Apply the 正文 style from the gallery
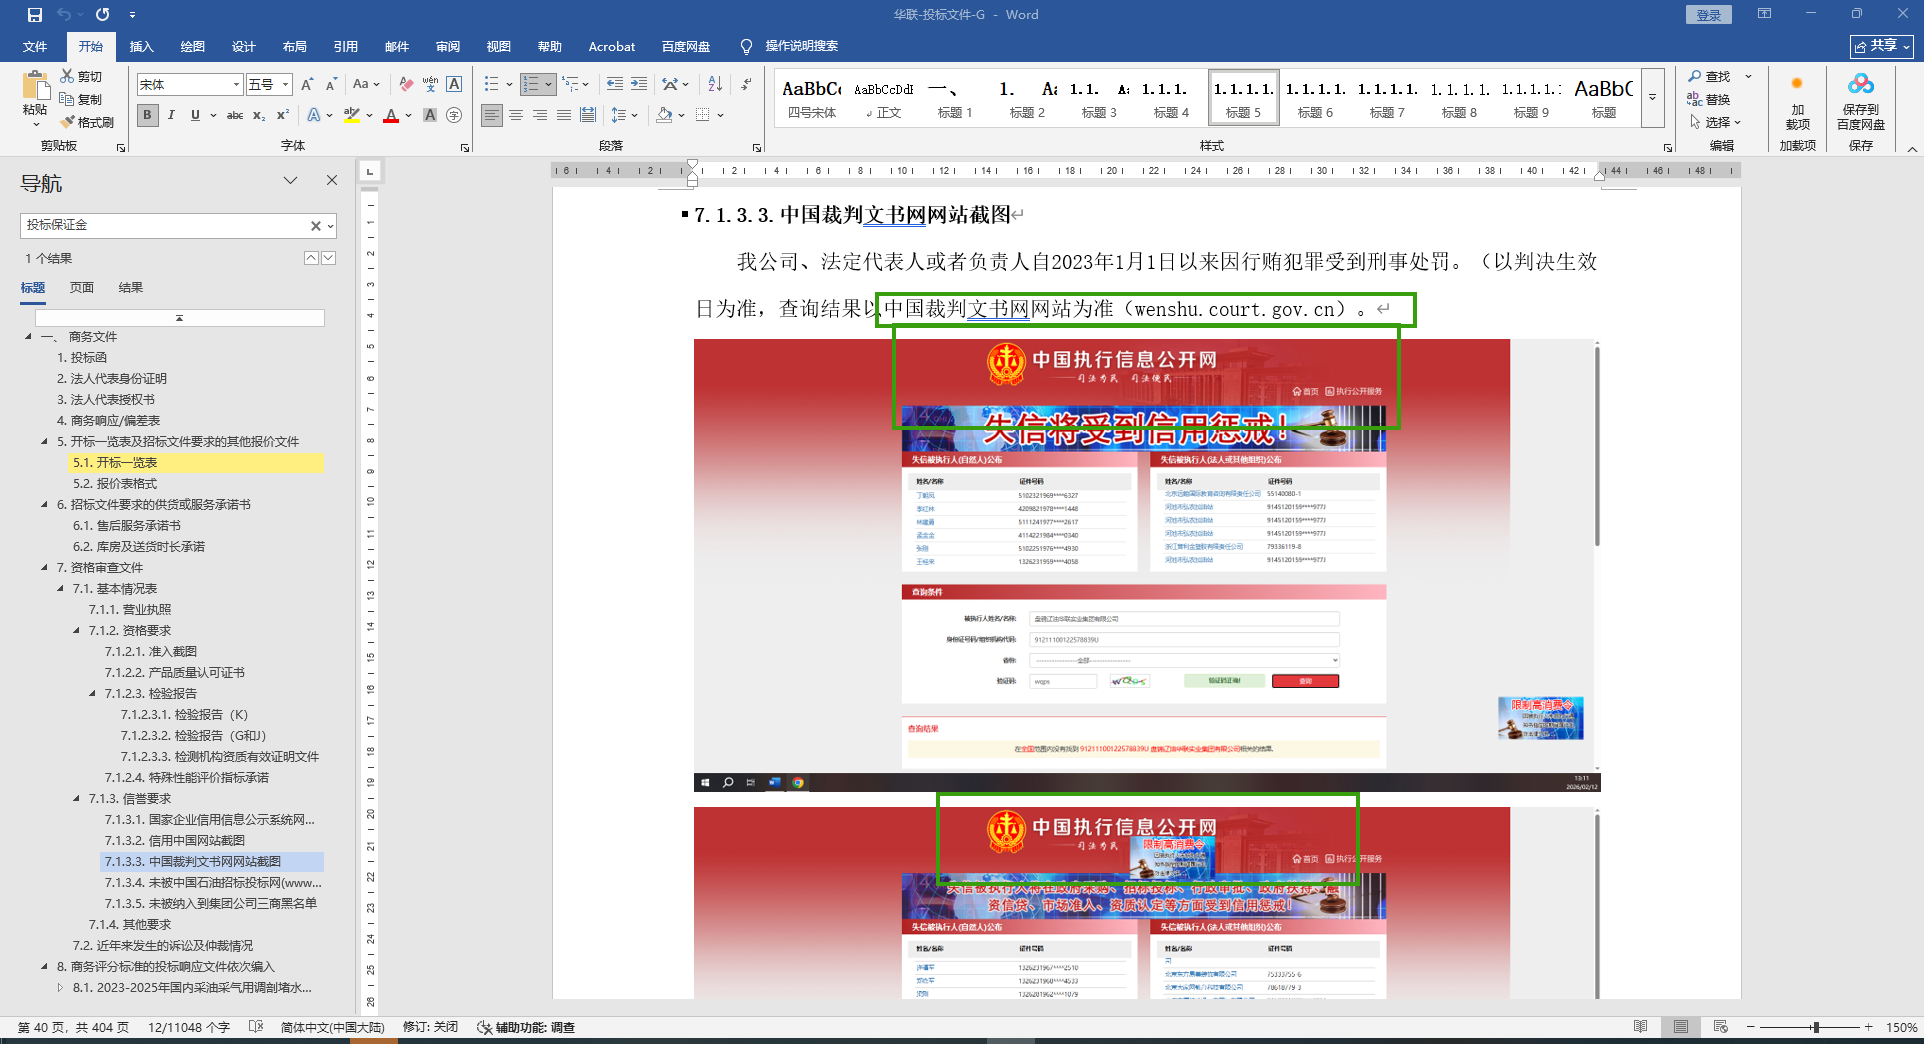This screenshot has height=1044, width=1924. 883,98
